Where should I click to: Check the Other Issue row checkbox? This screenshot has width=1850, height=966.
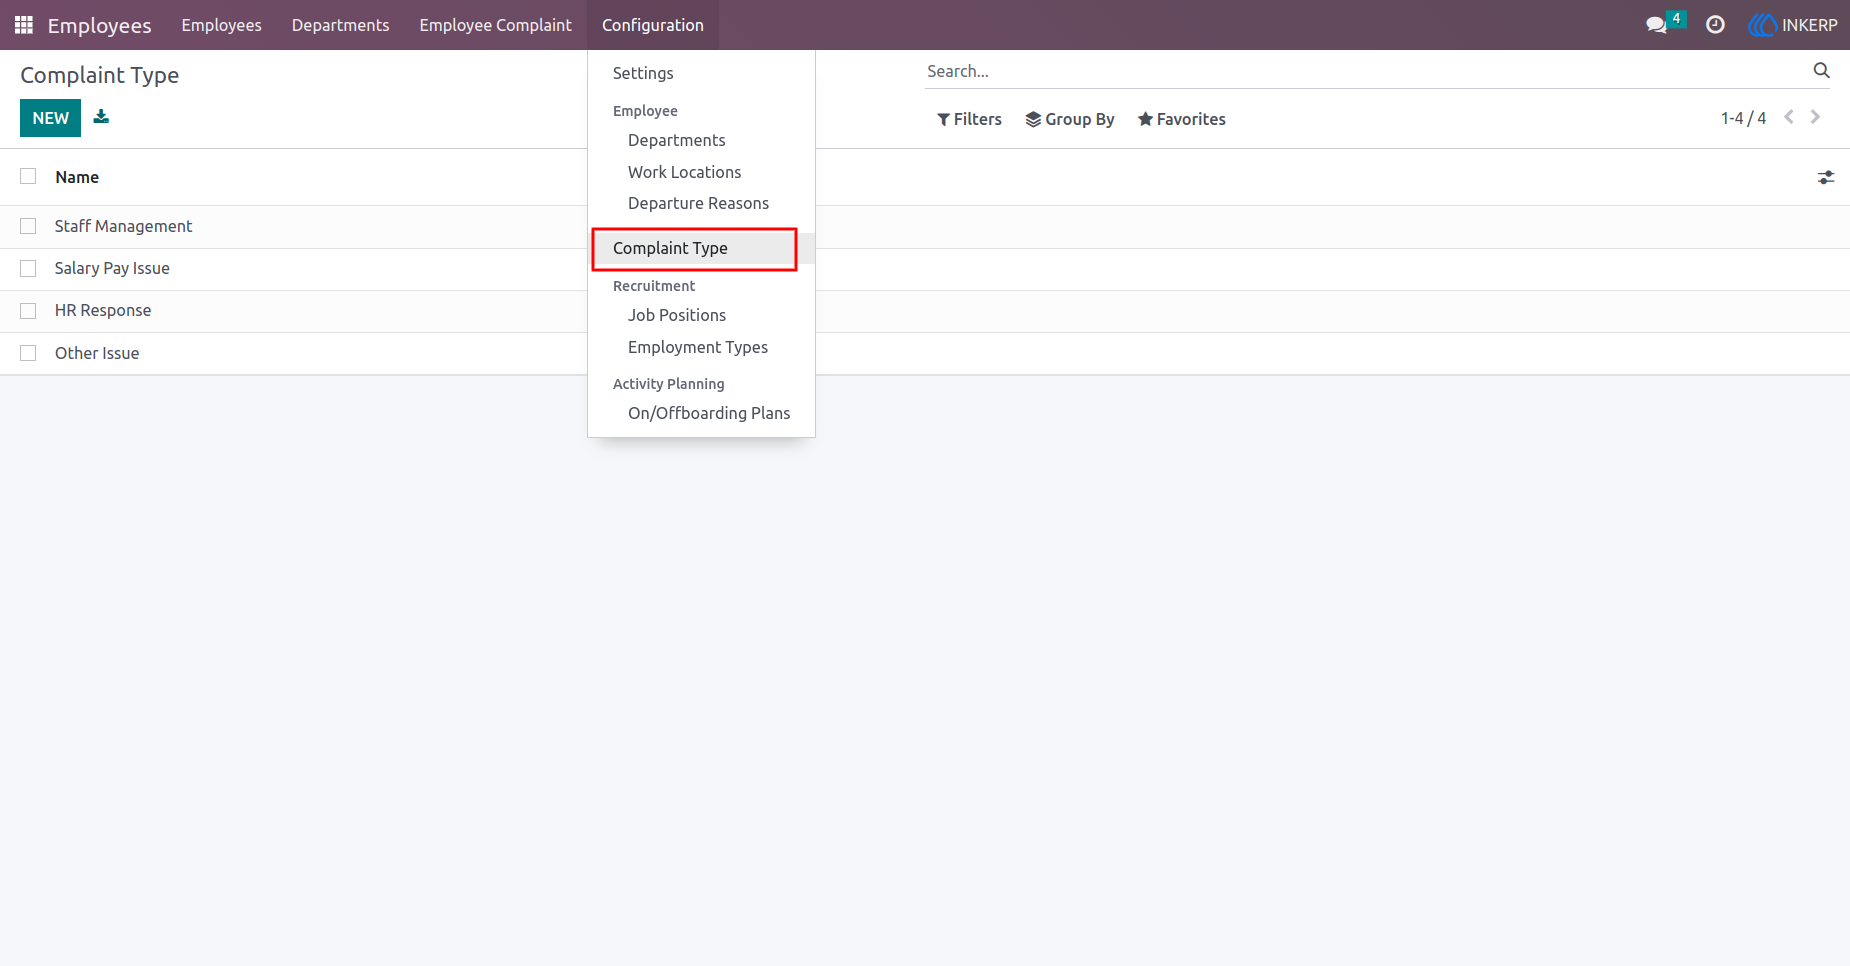(28, 353)
